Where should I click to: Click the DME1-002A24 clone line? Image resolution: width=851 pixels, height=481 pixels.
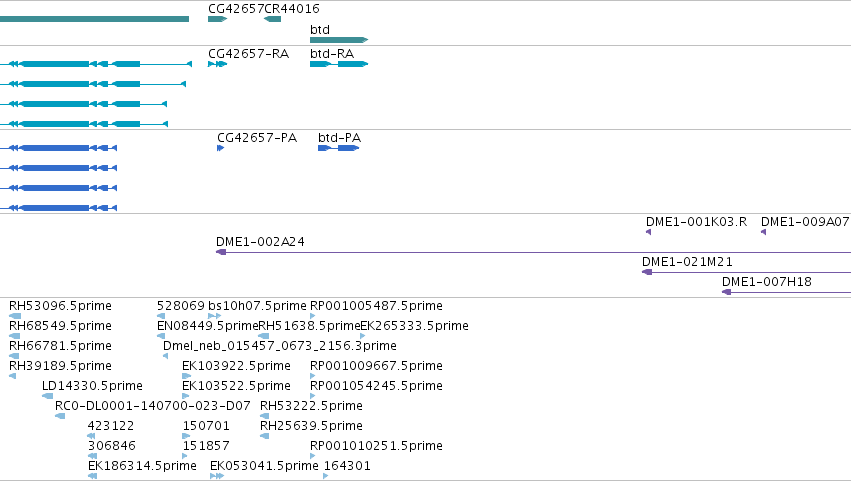(x=533, y=252)
